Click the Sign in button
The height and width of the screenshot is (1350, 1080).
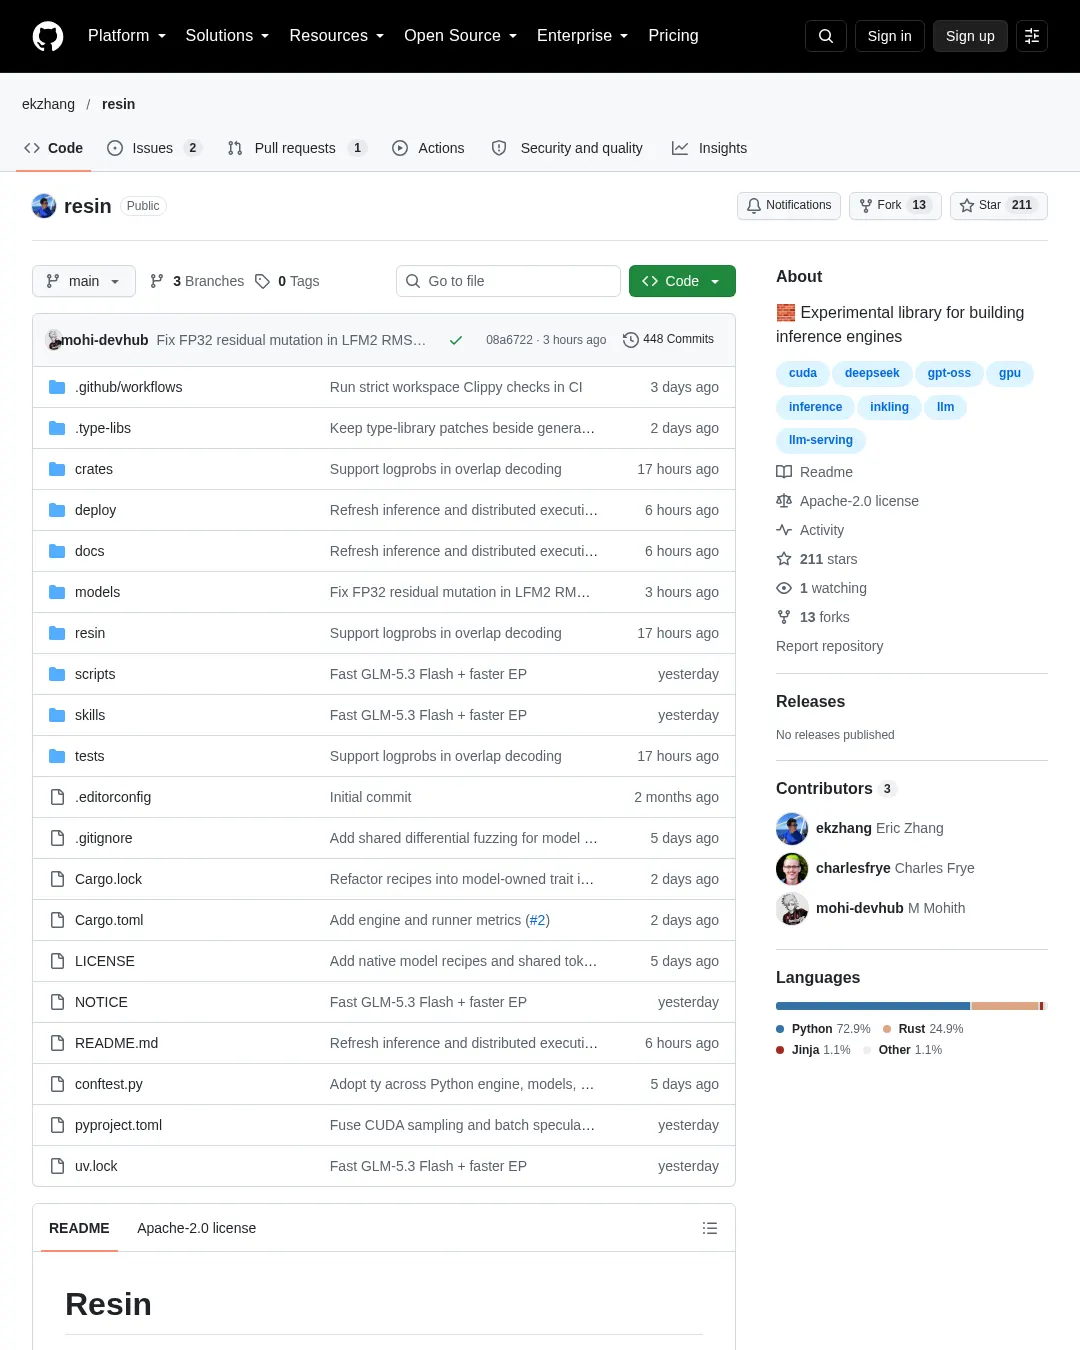[890, 36]
